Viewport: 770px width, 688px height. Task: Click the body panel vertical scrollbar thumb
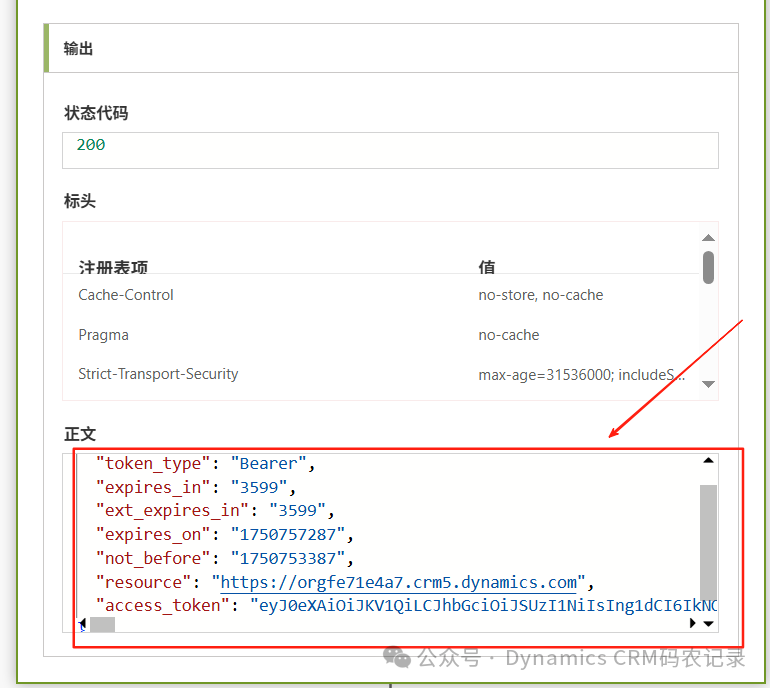(x=708, y=542)
